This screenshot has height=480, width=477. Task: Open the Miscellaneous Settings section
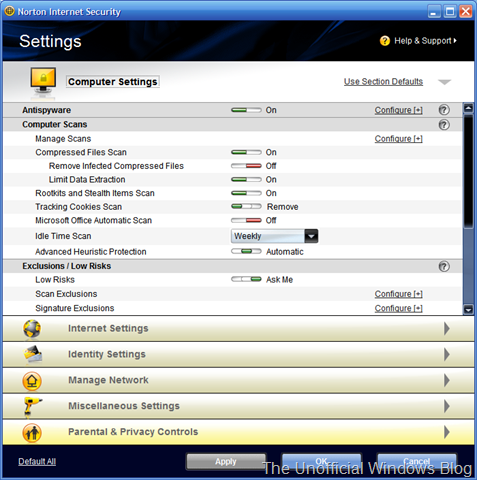pos(238,406)
